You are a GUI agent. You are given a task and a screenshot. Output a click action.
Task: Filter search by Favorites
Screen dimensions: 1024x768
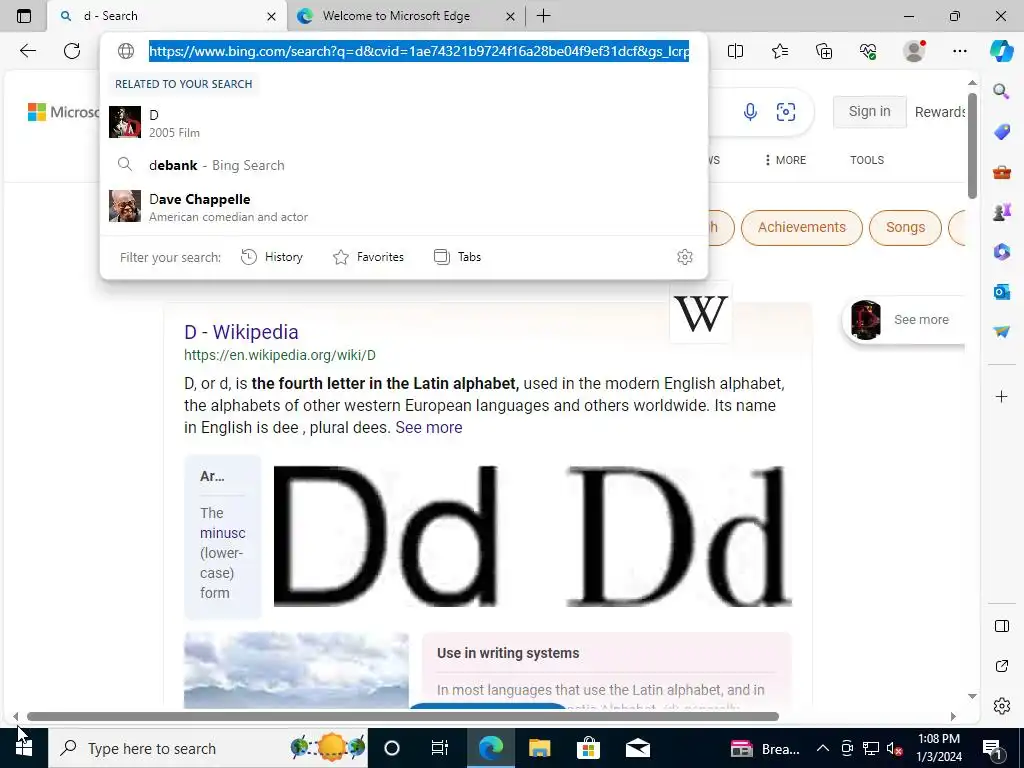pyautogui.click(x=368, y=257)
